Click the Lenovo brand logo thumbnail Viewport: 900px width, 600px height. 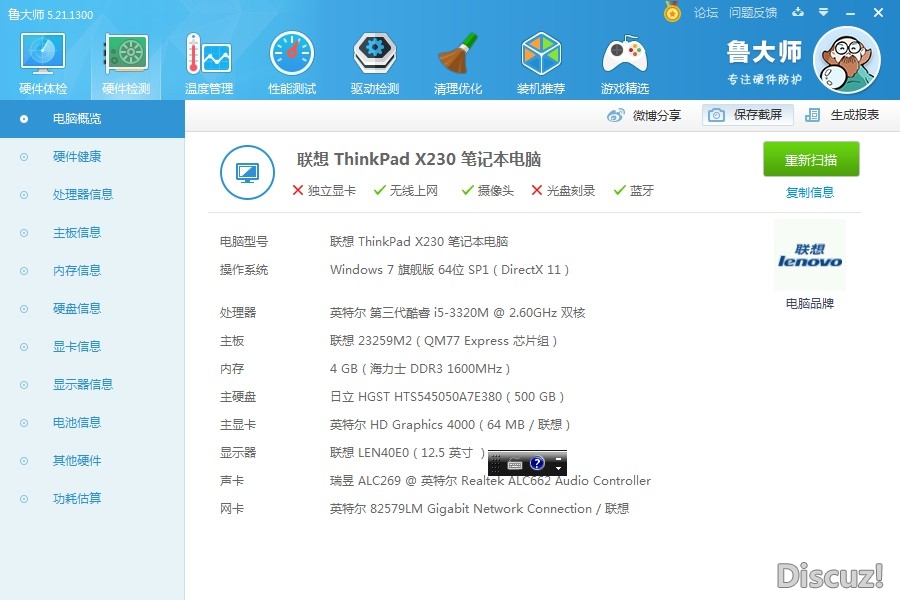810,256
